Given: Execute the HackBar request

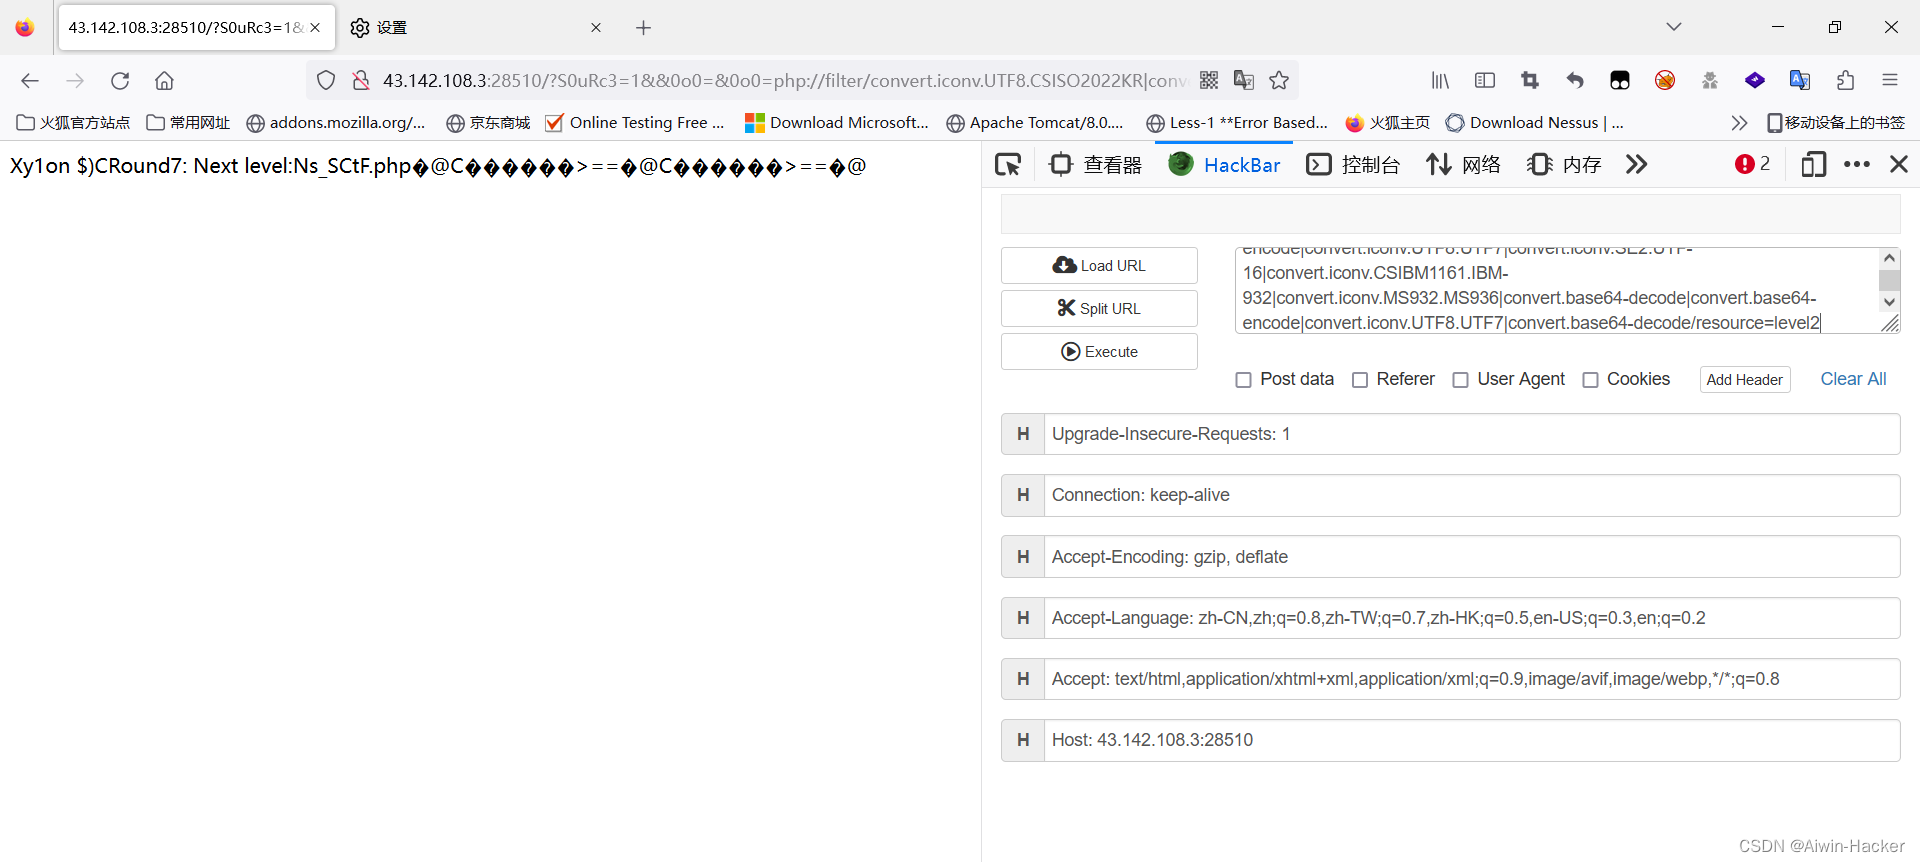Looking at the screenshot, I should [1099, 352].
